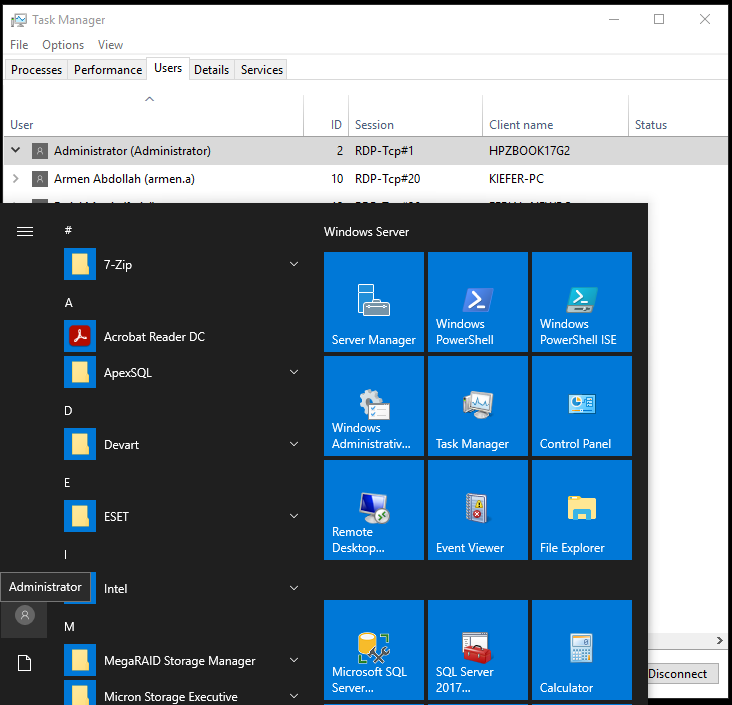
Task: Click the MegaRAID Storage Manager folder icon
Action: (x=80, y=660)
